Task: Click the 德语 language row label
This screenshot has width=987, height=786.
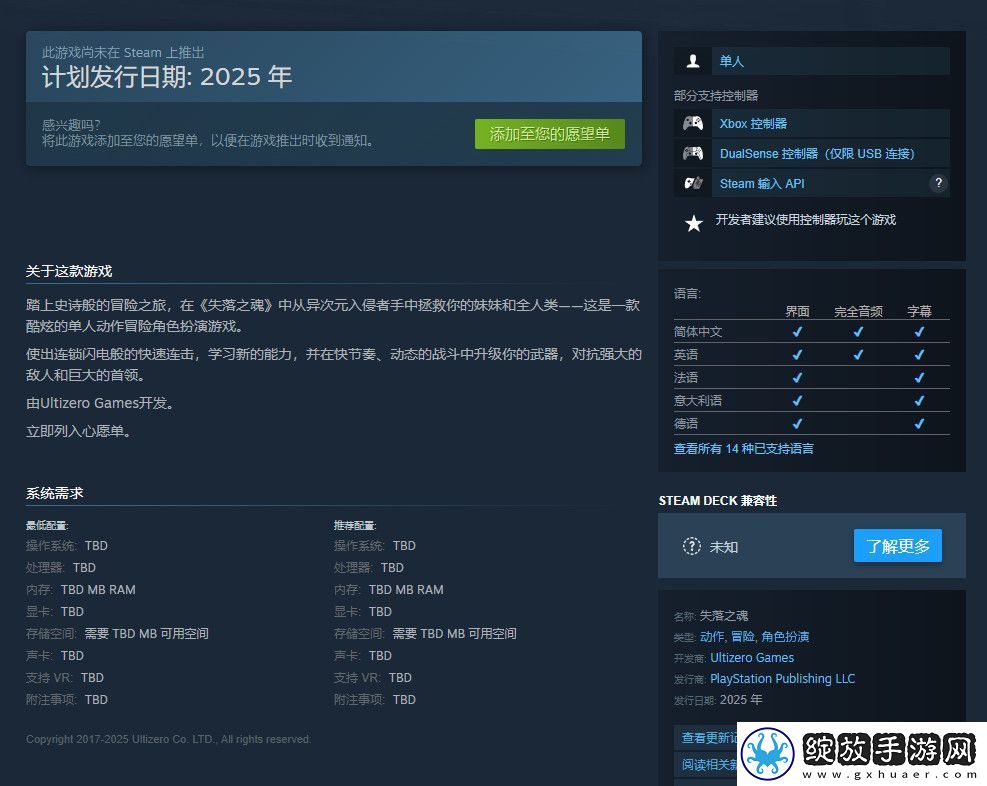Action: pyautogui.click(x=685, y=424)
